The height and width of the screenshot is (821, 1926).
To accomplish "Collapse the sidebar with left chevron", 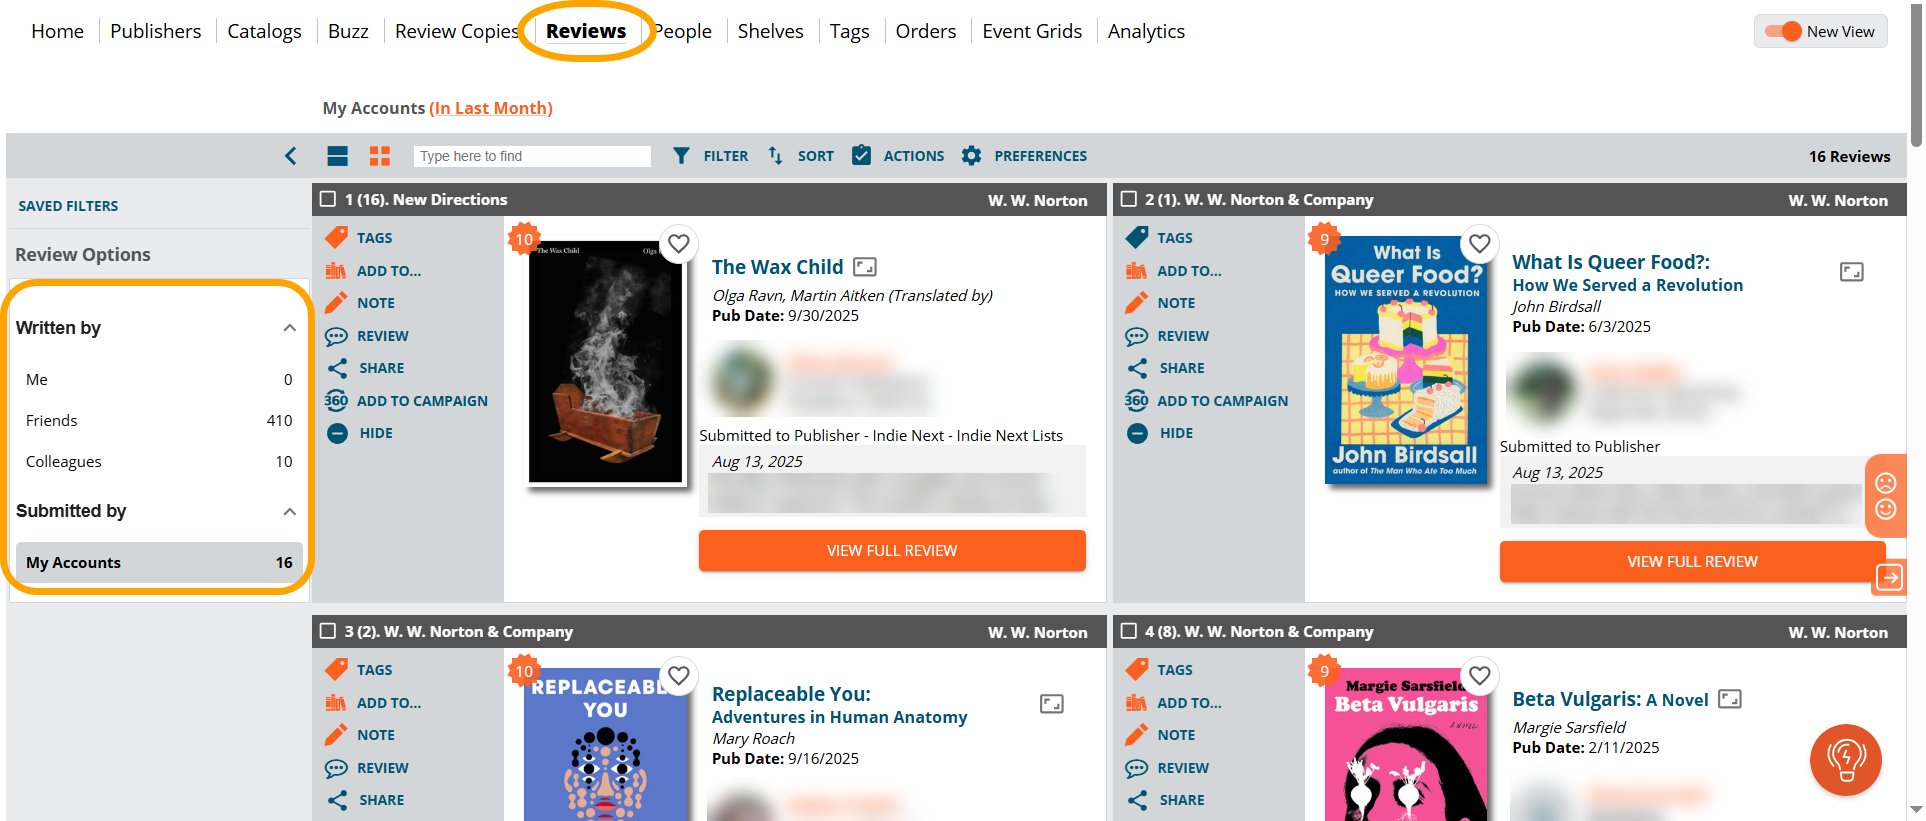I will 290,156.
